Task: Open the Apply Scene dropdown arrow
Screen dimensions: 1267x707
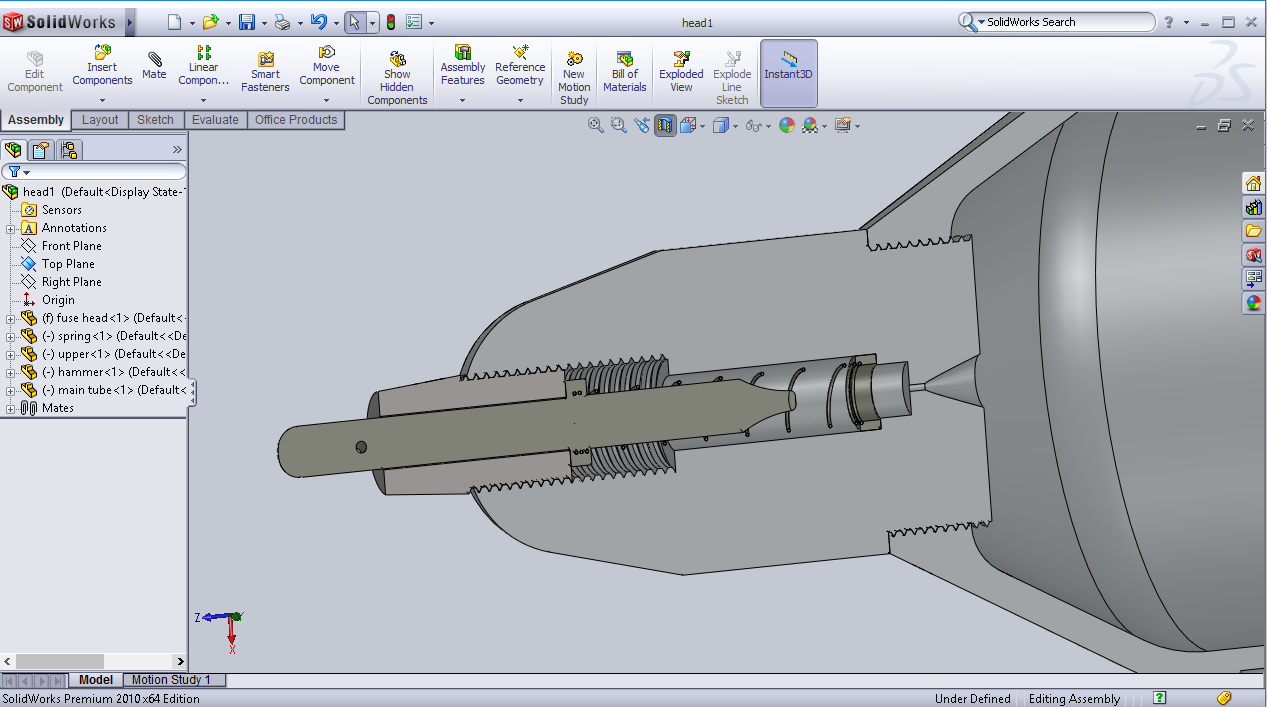Action: [825, 126]
